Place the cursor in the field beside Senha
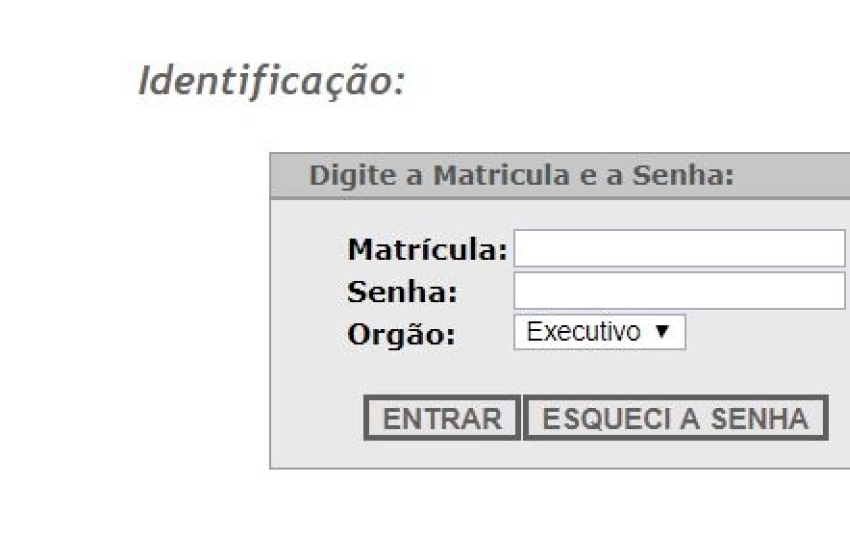This screenshot has width=850, height=560. click(x=679, y=291)
